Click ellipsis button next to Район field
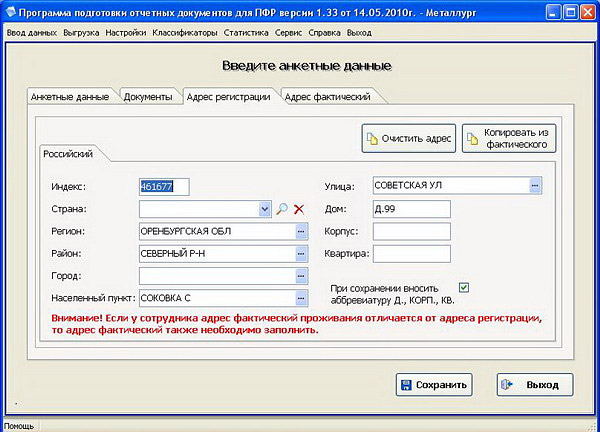 point(300,253)
